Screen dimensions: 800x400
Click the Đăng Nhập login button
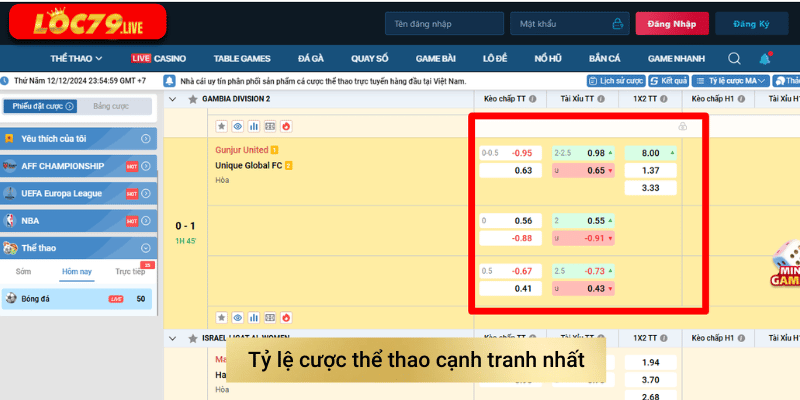click(672, 24)
